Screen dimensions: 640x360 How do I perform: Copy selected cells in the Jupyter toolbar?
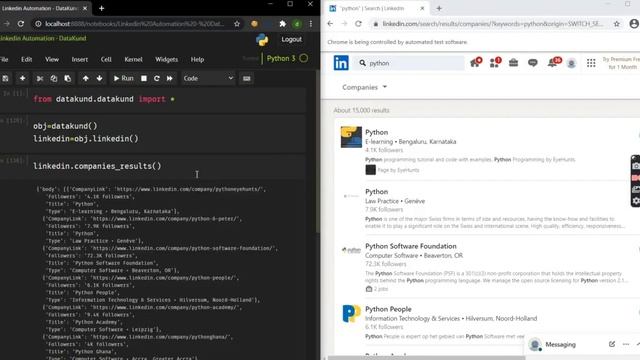(53, 78)
